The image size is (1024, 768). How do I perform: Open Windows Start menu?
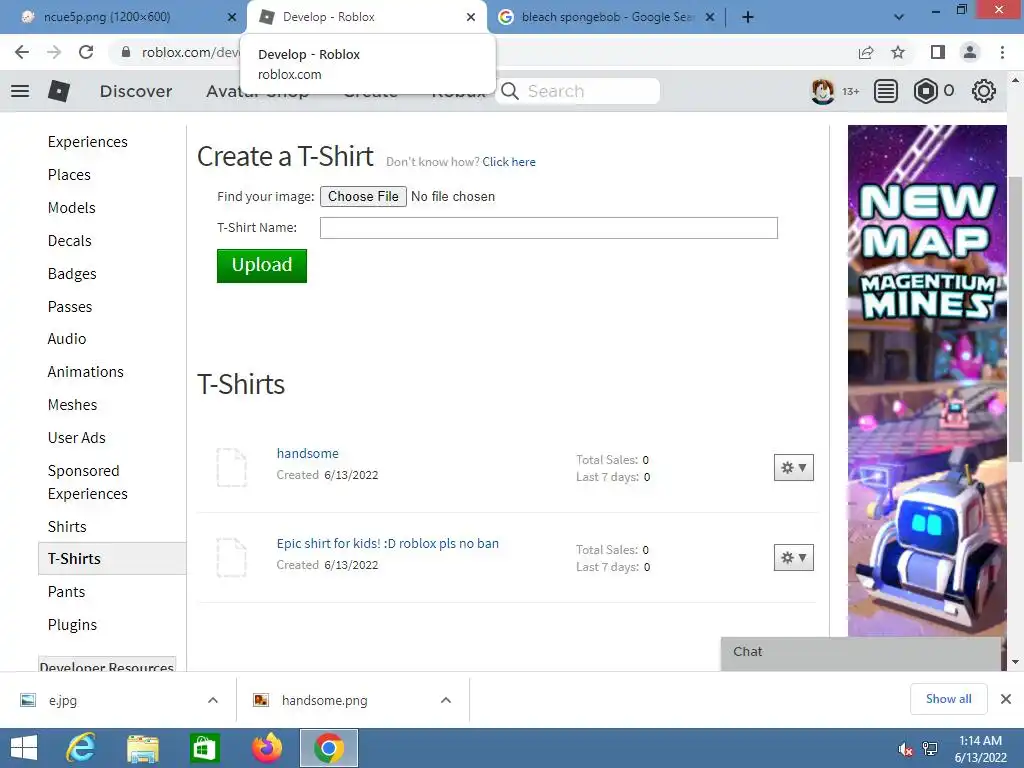pos(24,748)
